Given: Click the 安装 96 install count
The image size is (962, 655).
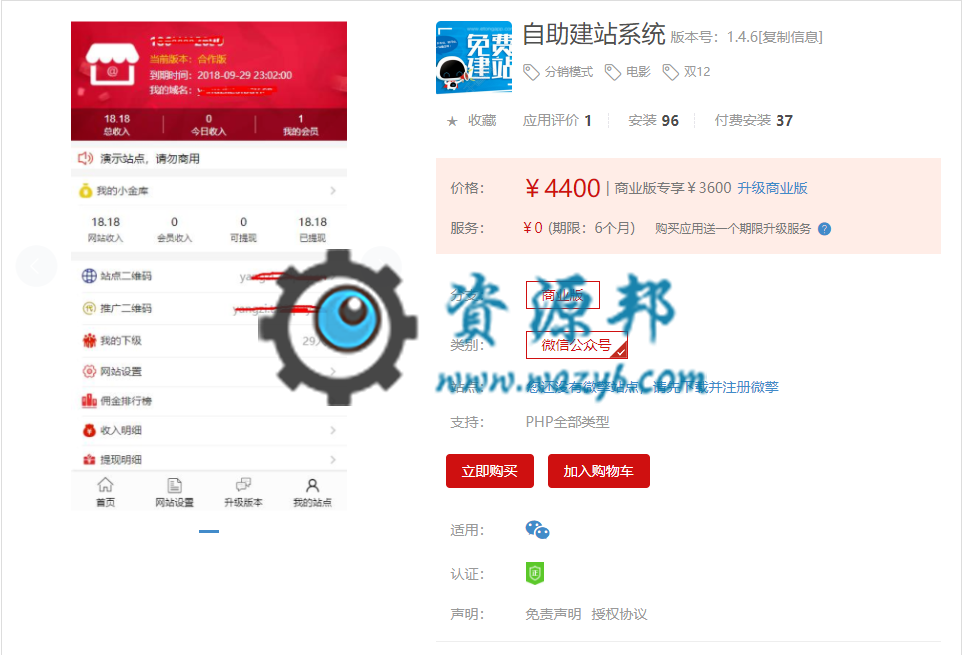Looking at the screenshot, I should pyautogui.click(x=653, y=121).
